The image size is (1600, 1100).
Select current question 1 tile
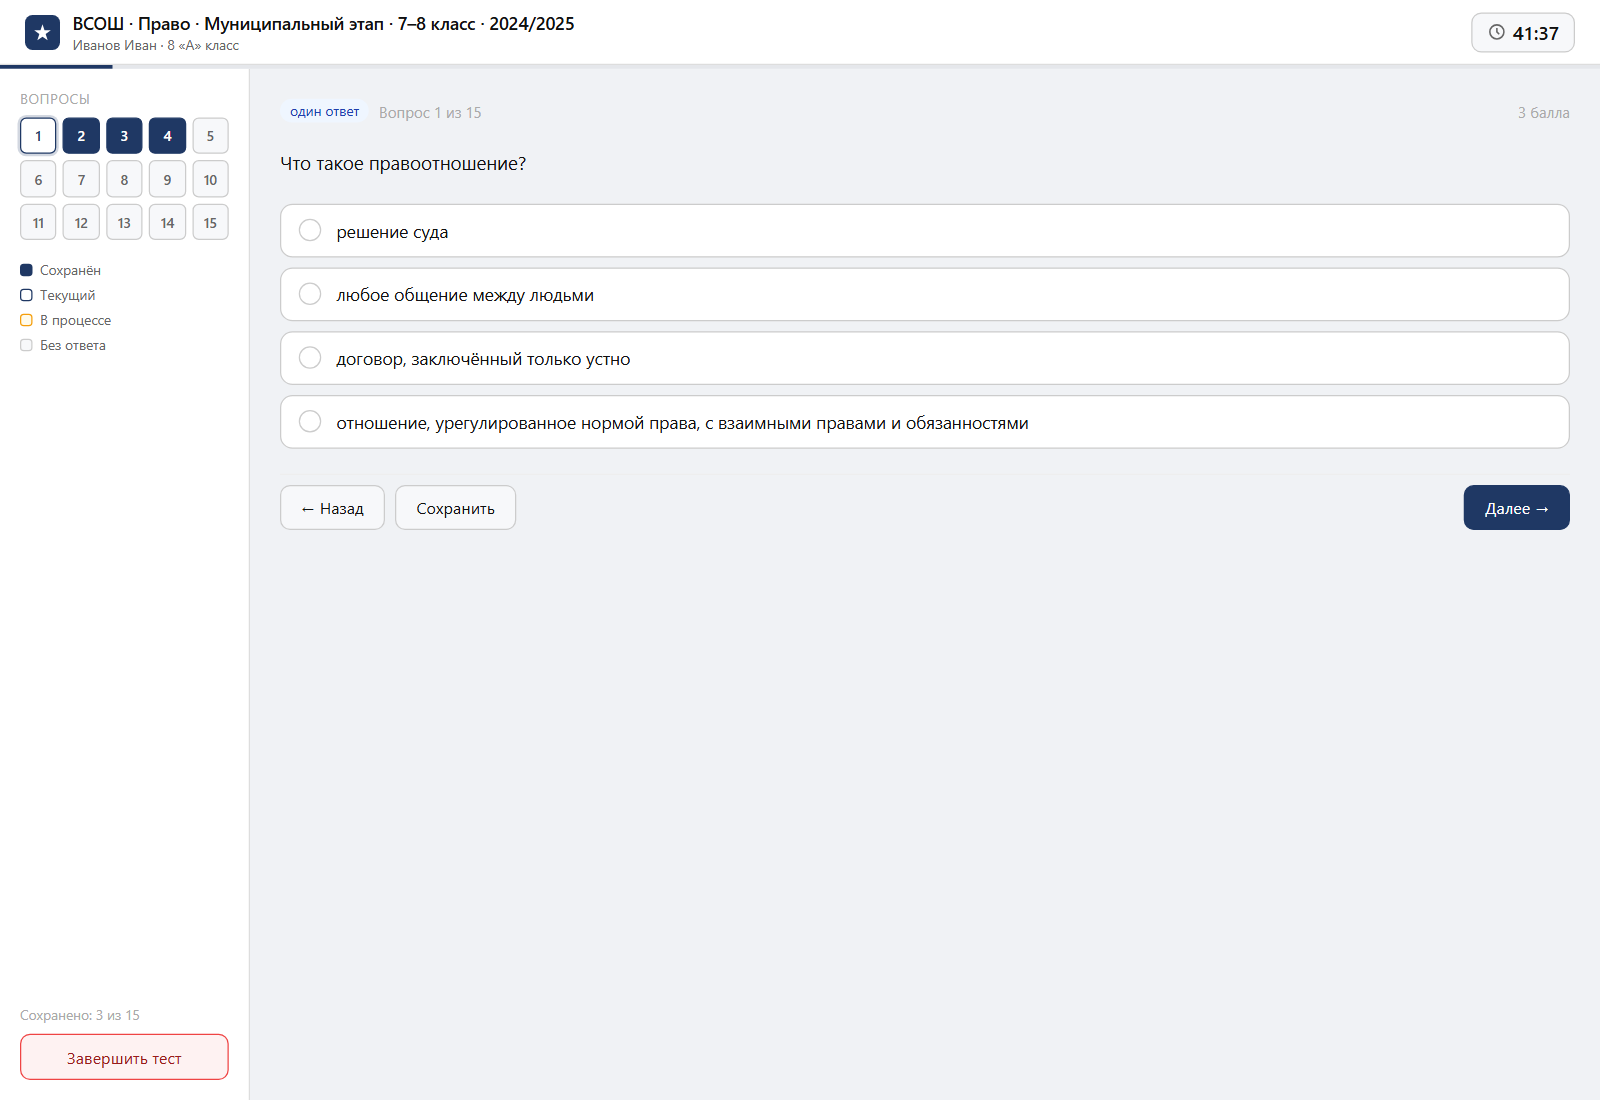point(38,136)
